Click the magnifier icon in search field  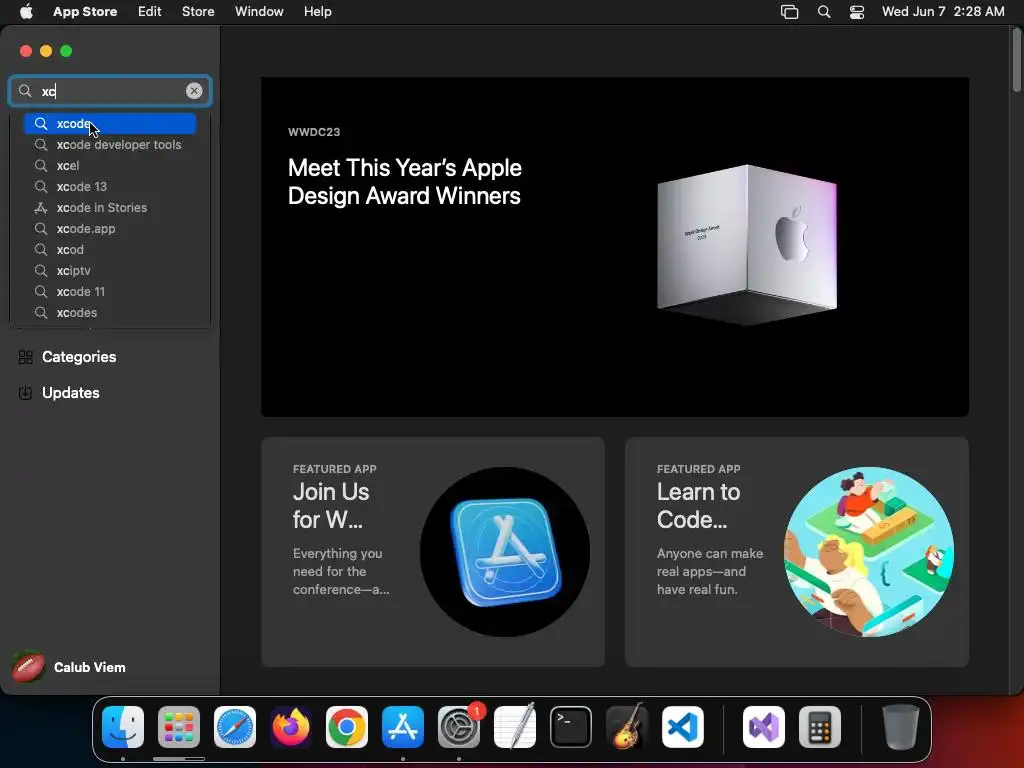[25, 91]
